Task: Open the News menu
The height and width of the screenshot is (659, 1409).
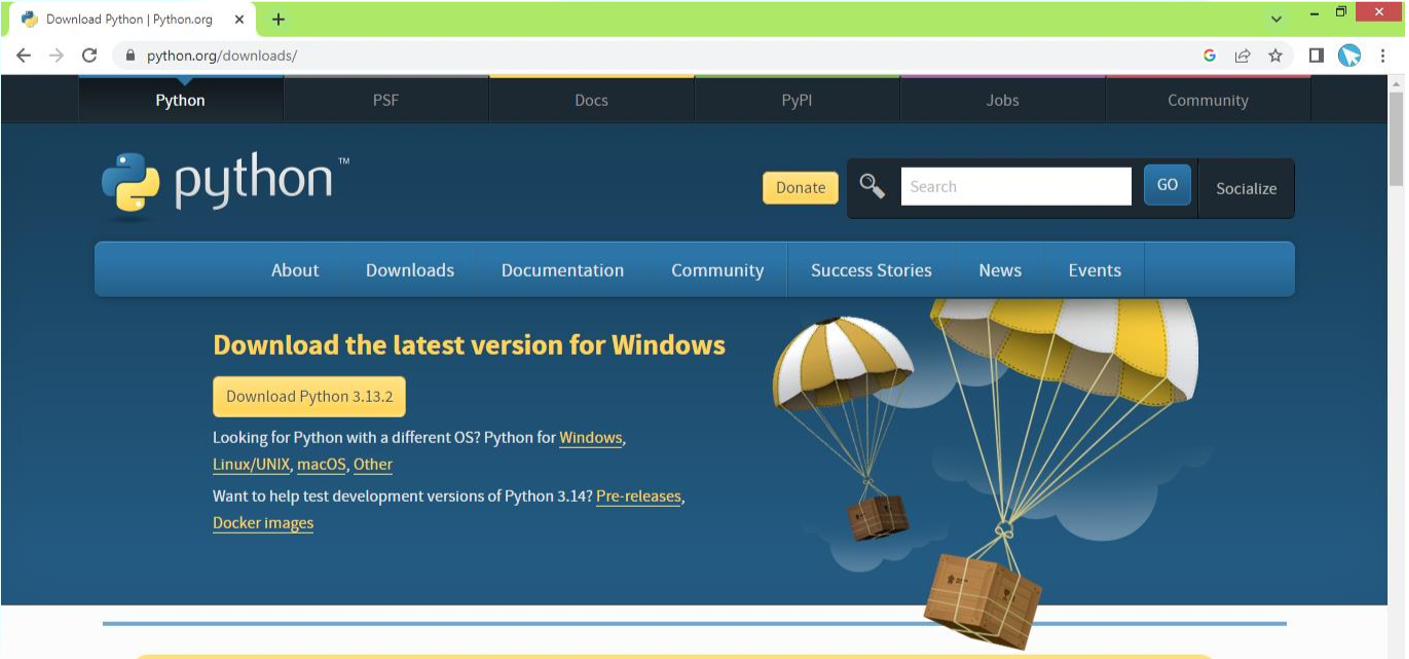Action: (1000, 270)
